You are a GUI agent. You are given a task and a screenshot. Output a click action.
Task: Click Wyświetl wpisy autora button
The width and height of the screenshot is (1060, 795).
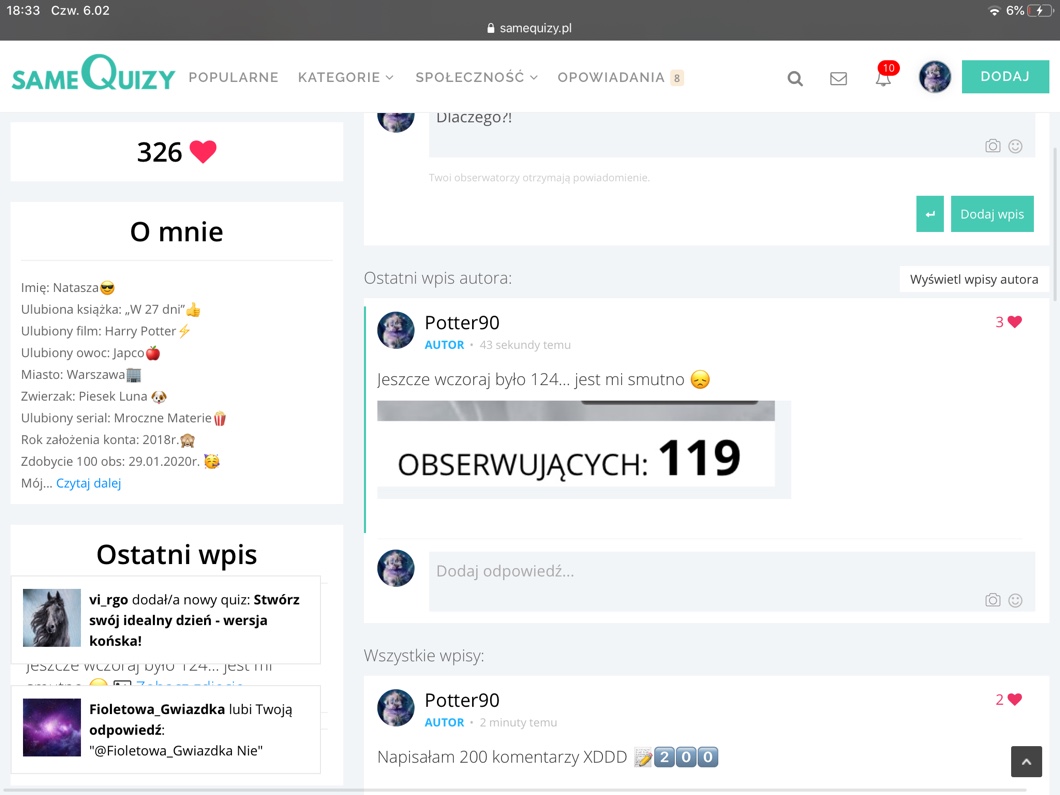(x=973, y=279)
